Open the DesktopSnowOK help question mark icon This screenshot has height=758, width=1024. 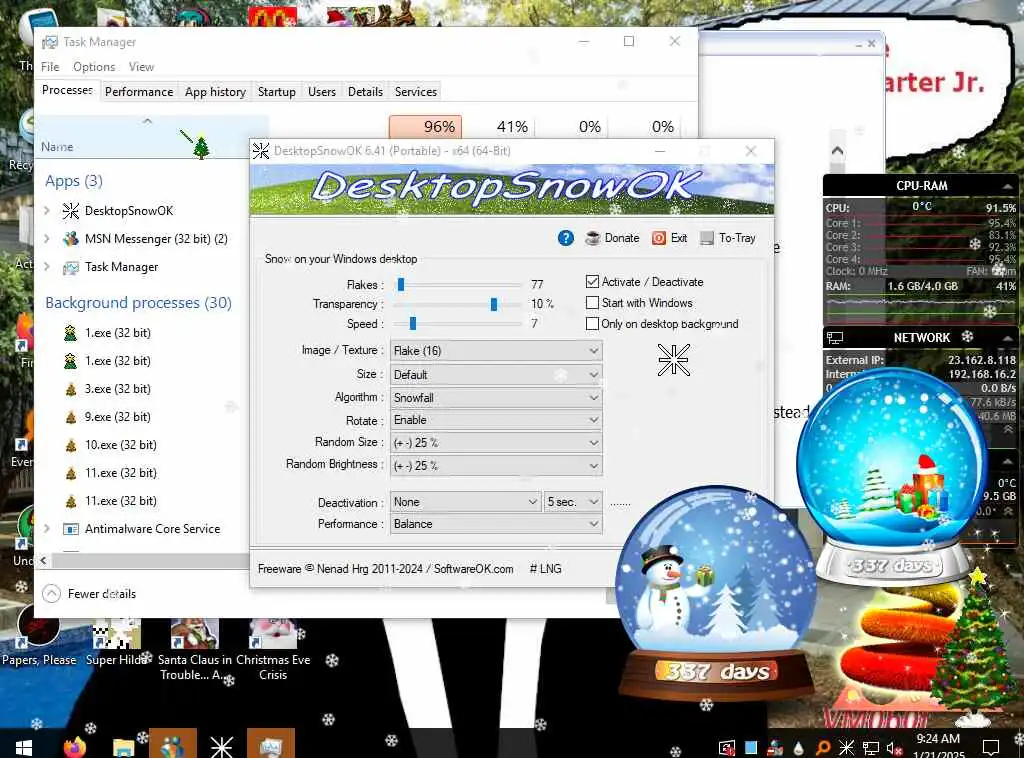click(566, 238)
